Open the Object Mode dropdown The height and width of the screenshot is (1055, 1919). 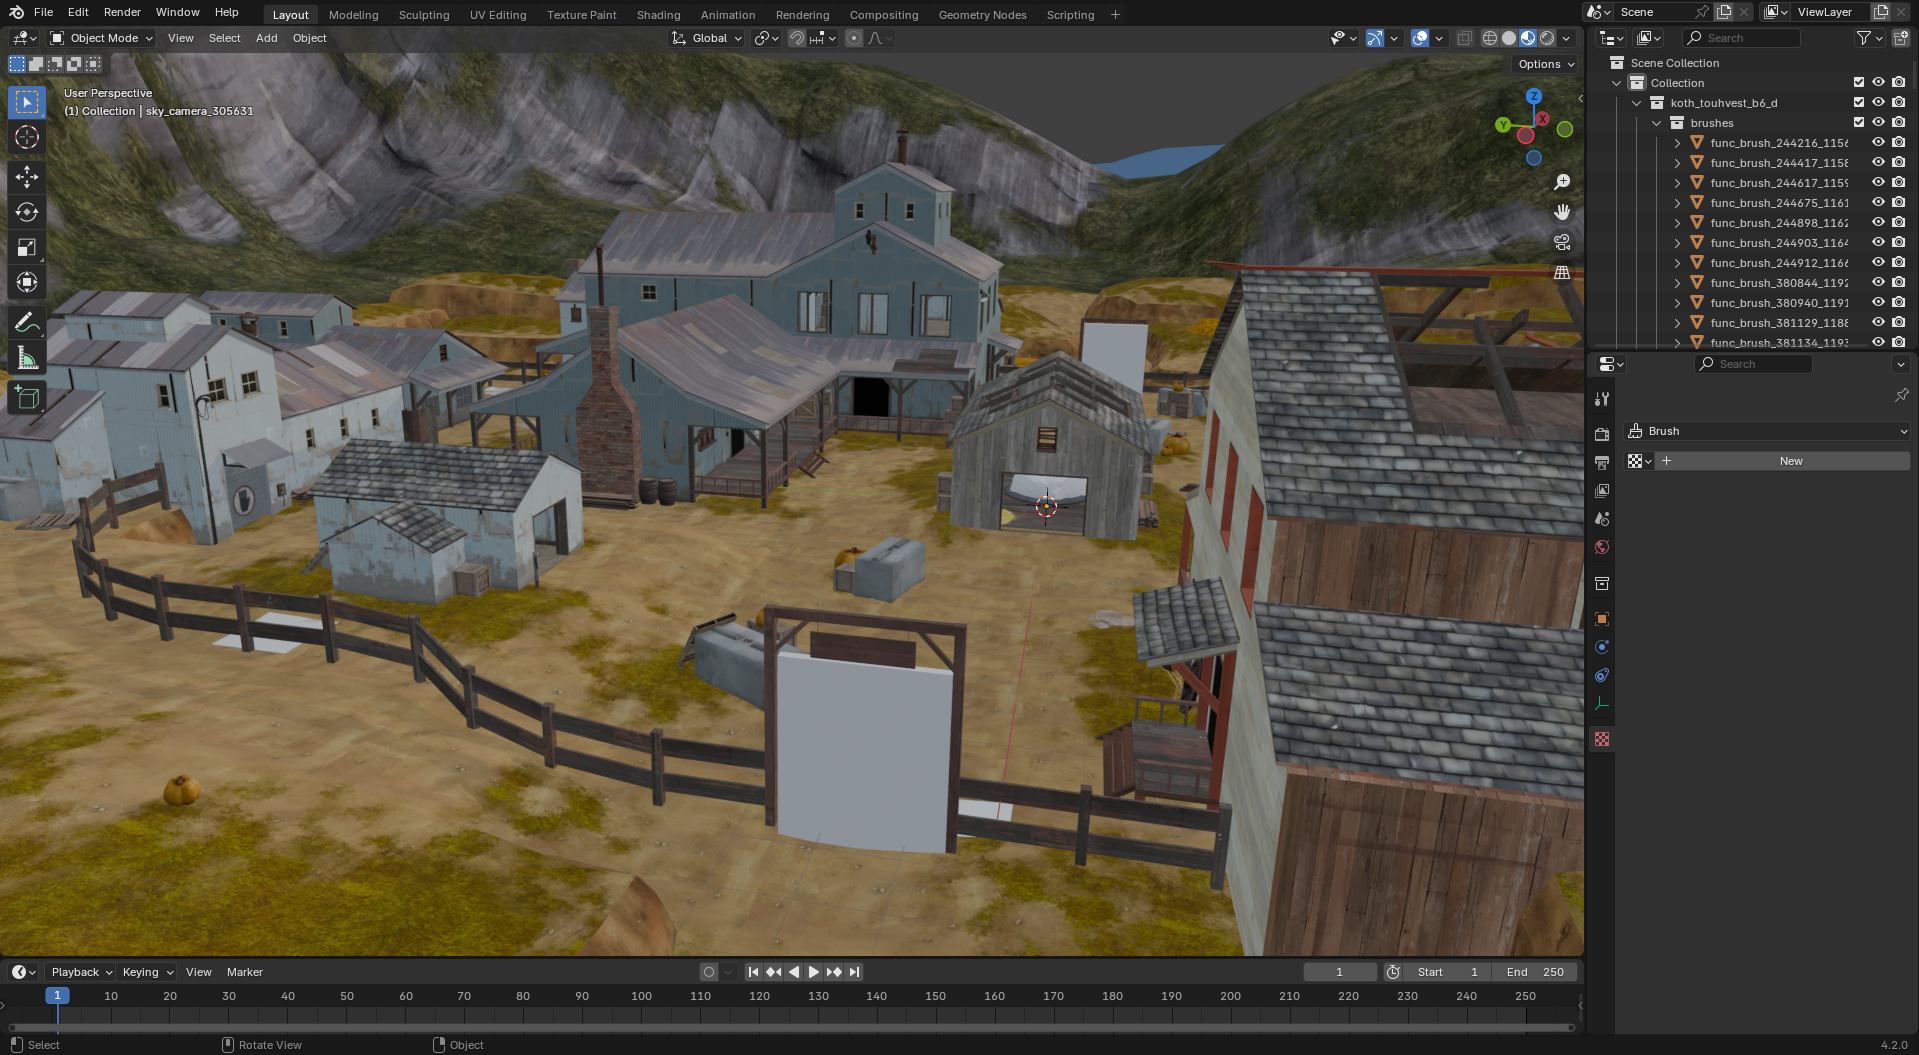101,38
